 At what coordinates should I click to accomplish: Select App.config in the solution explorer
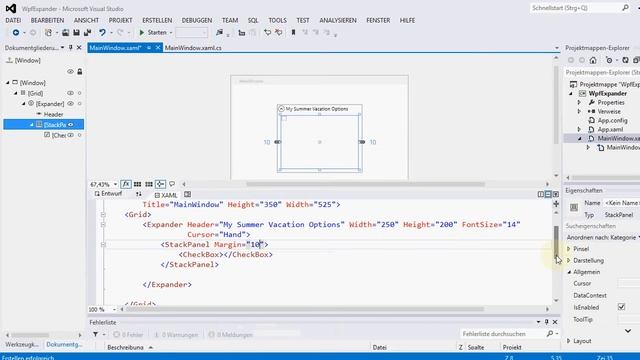[612, 120]
